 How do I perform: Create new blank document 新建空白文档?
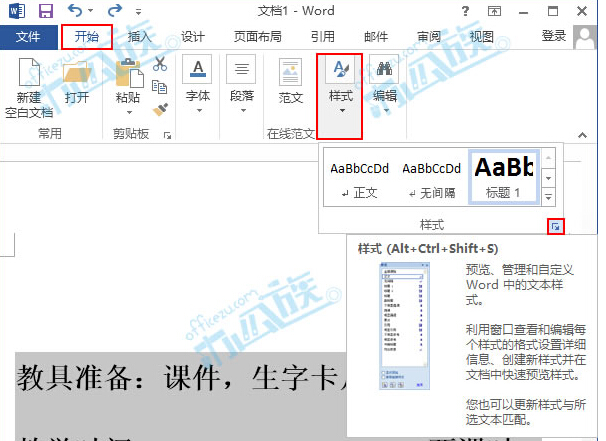point(29,88)
